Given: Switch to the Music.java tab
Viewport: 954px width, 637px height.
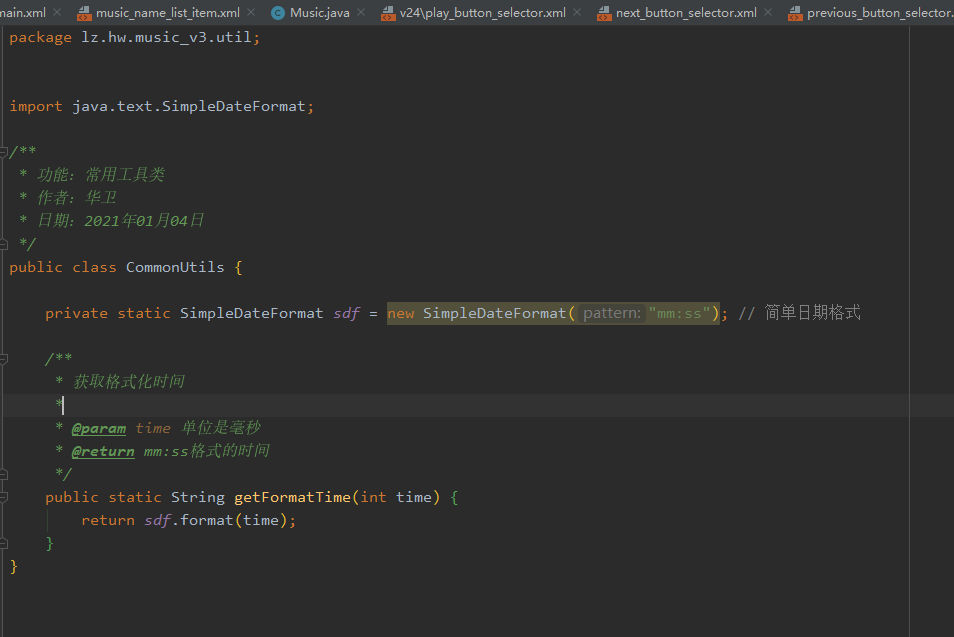Looking at the screenshot, I should 319,13.
